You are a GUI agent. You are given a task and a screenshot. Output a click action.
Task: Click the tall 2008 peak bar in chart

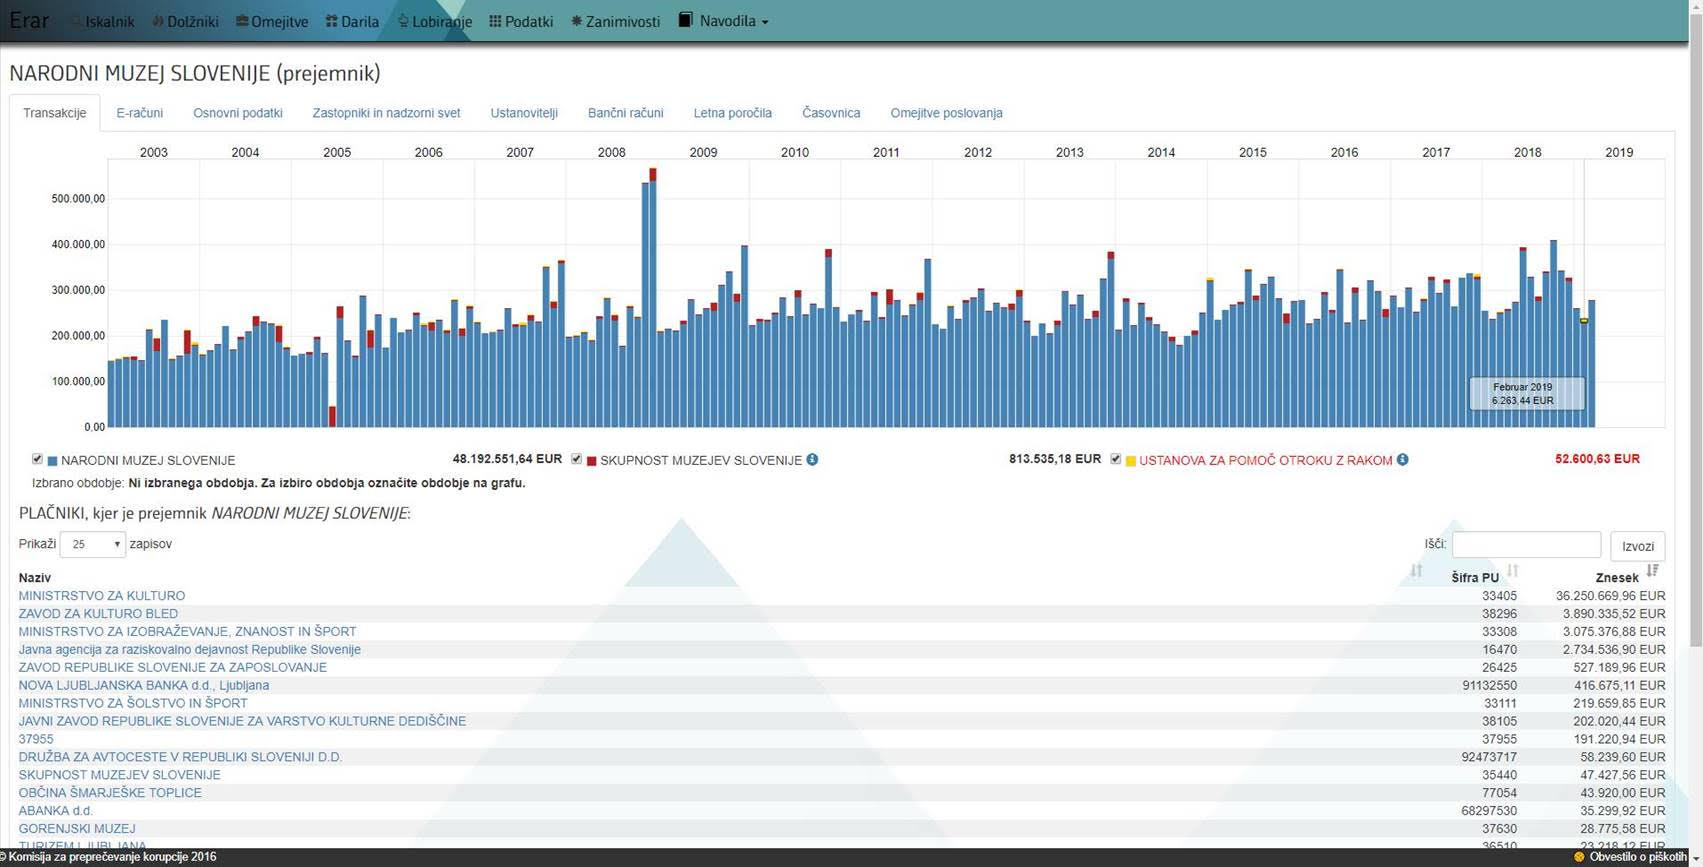(x=653, y=297)
